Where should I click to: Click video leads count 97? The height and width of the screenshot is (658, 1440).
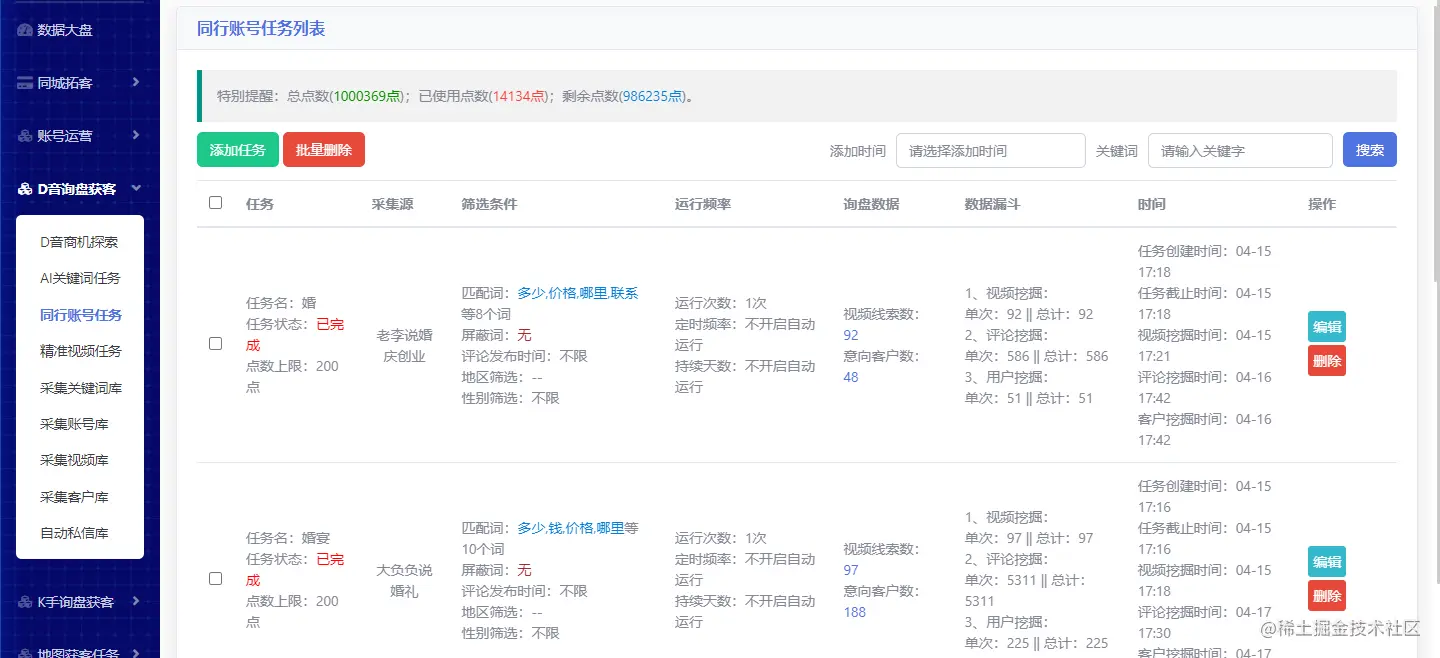click(x=851, y=571)
